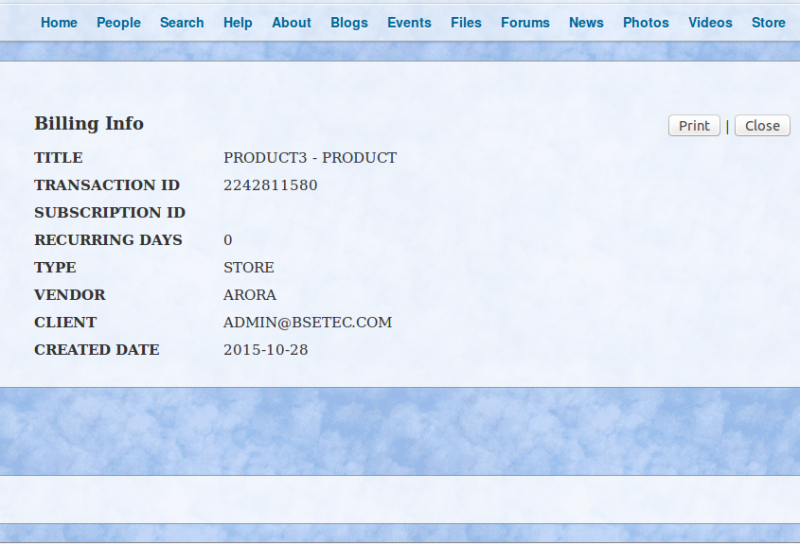Viewport: 800px width, 544px height.
Task: Open the Files section
Action: 466,23
